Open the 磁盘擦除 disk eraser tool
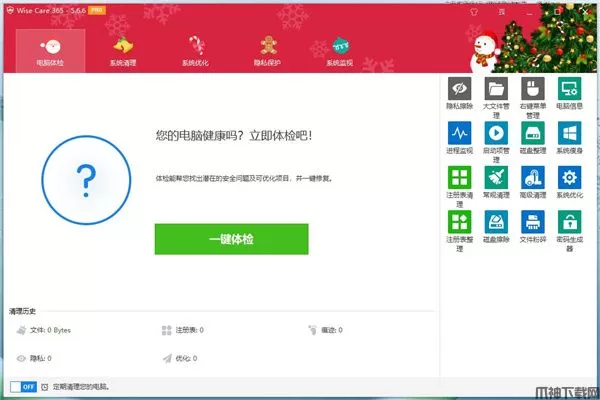The width and height of the screenshot is (600, 400). [x=496, y=227]
